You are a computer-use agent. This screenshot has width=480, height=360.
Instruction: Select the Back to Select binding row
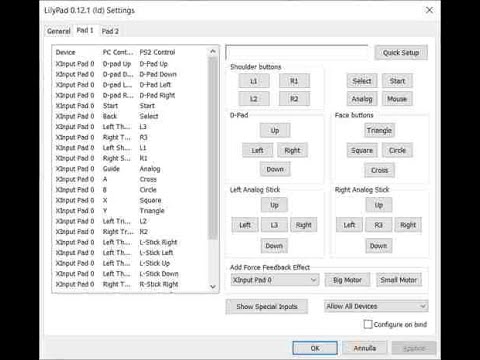click(130, 116)
